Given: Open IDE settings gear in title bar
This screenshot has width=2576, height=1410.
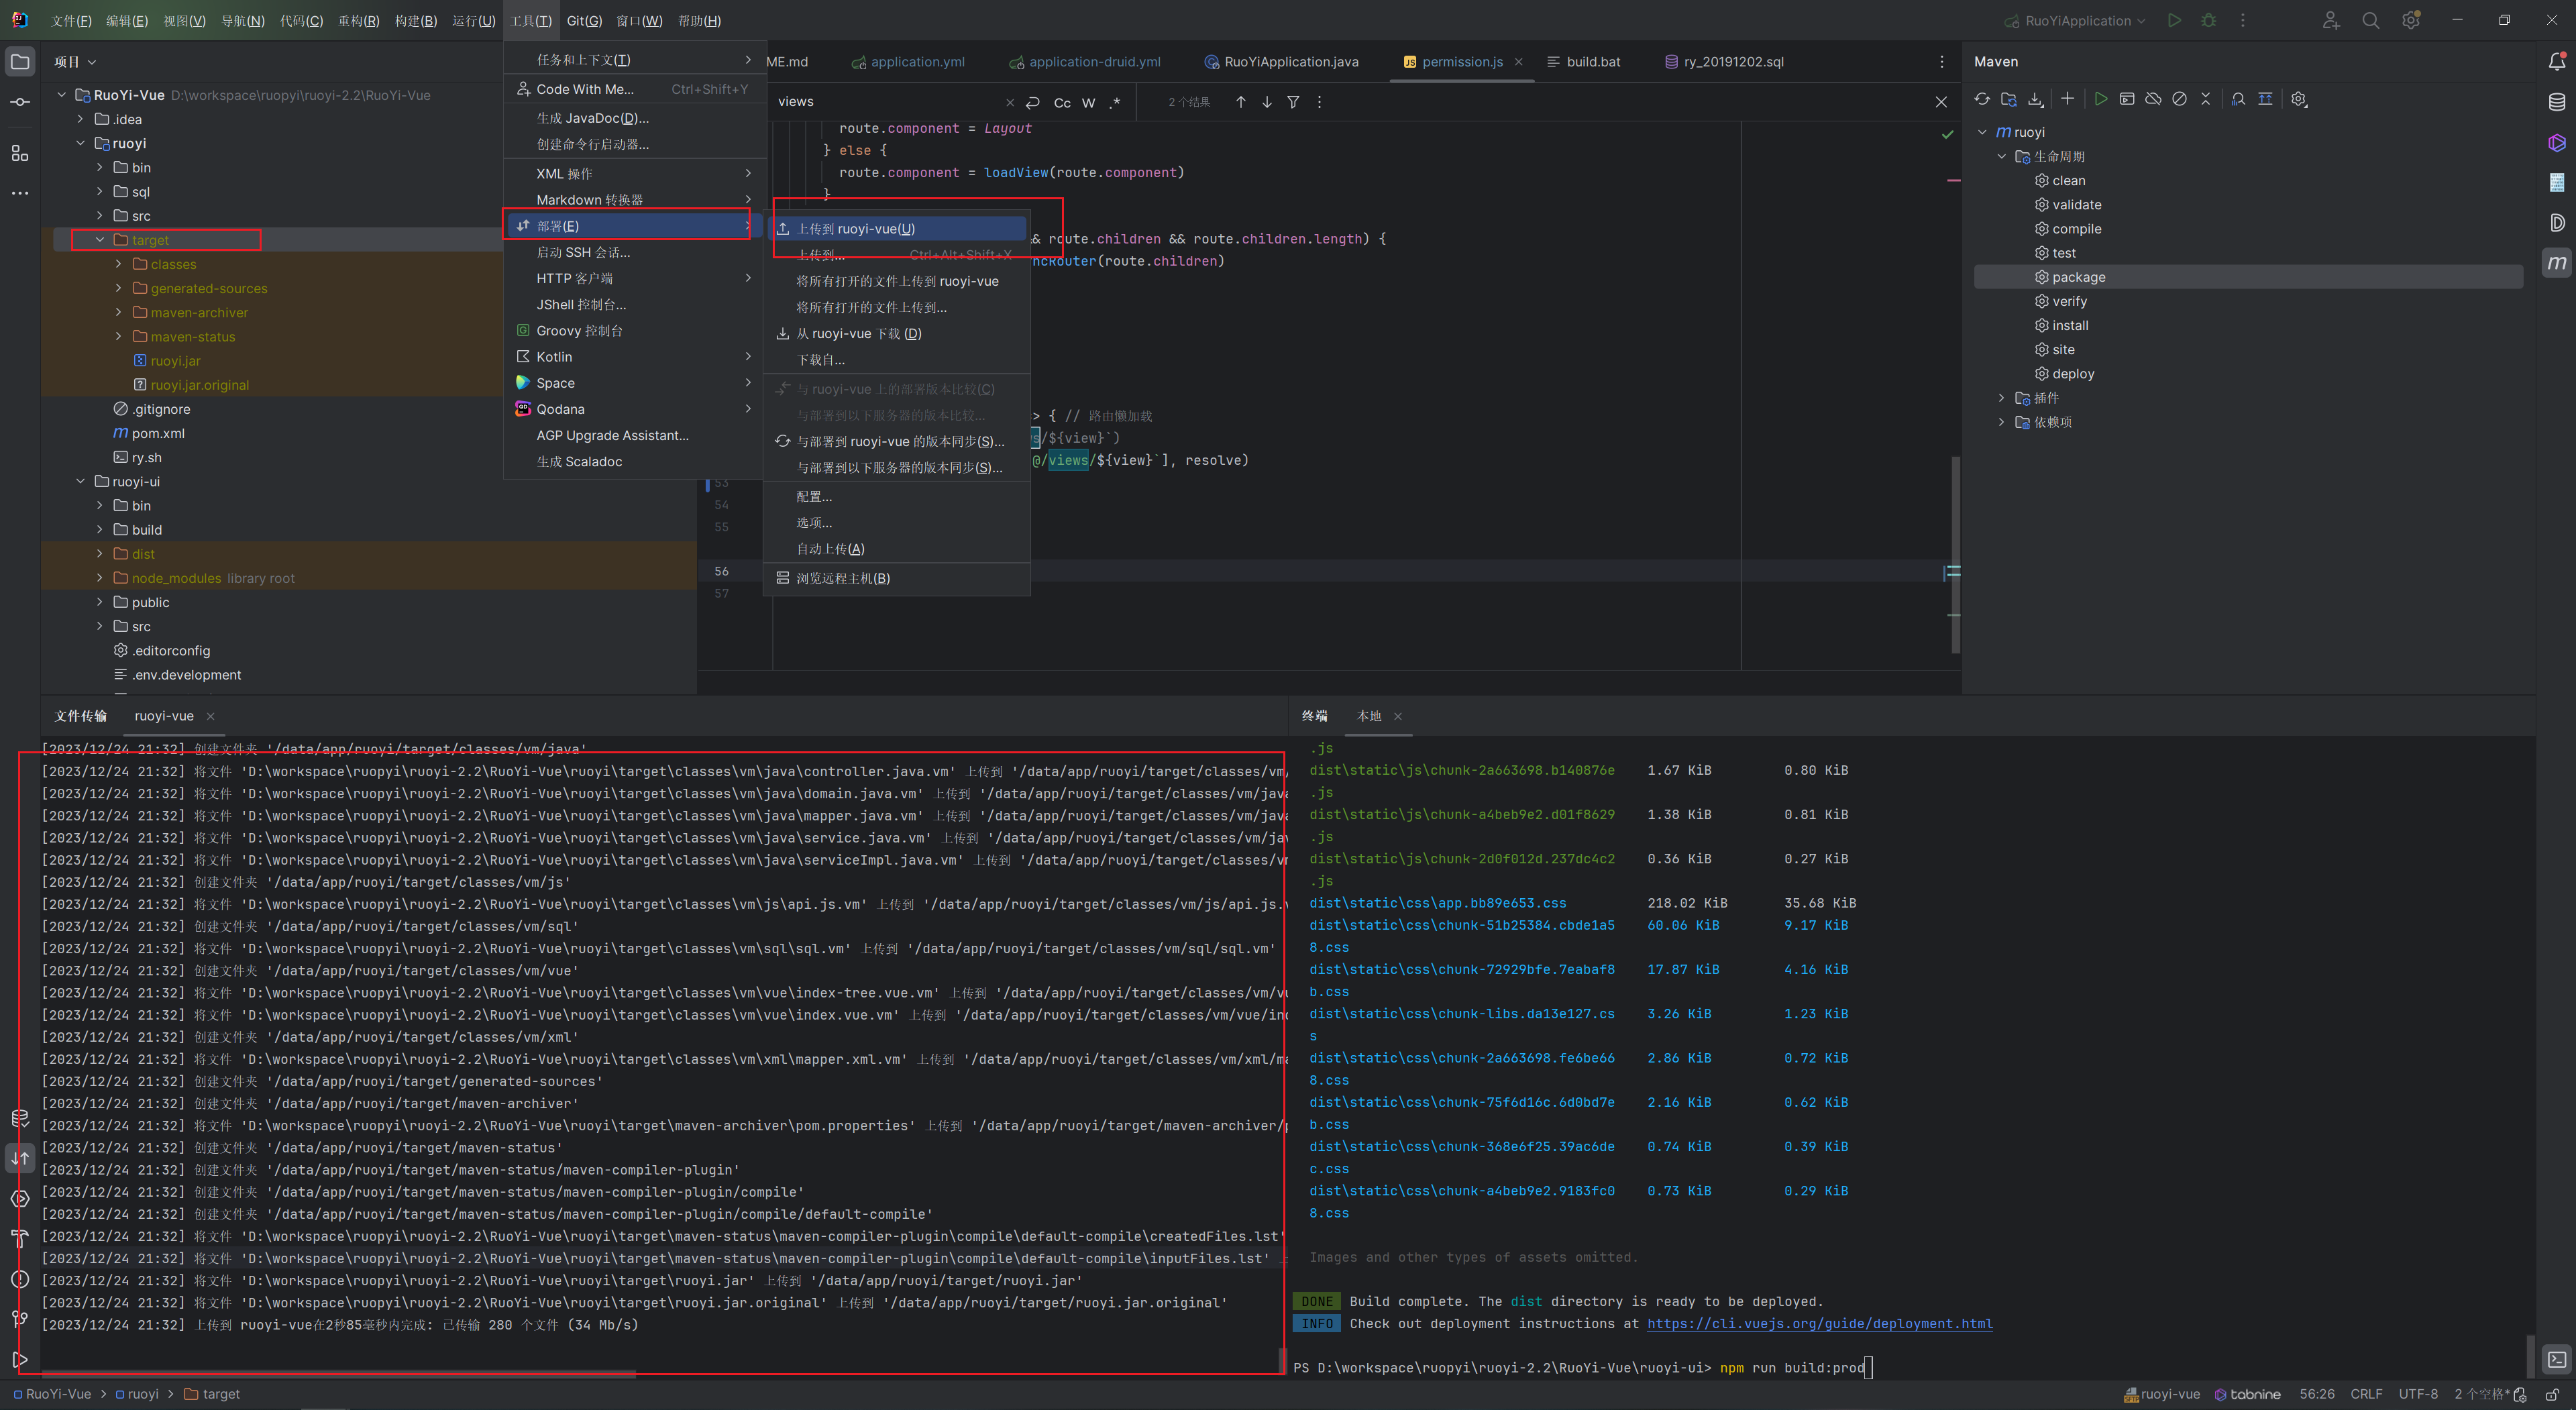Looking at the screenshot, I should point(2411,20).
